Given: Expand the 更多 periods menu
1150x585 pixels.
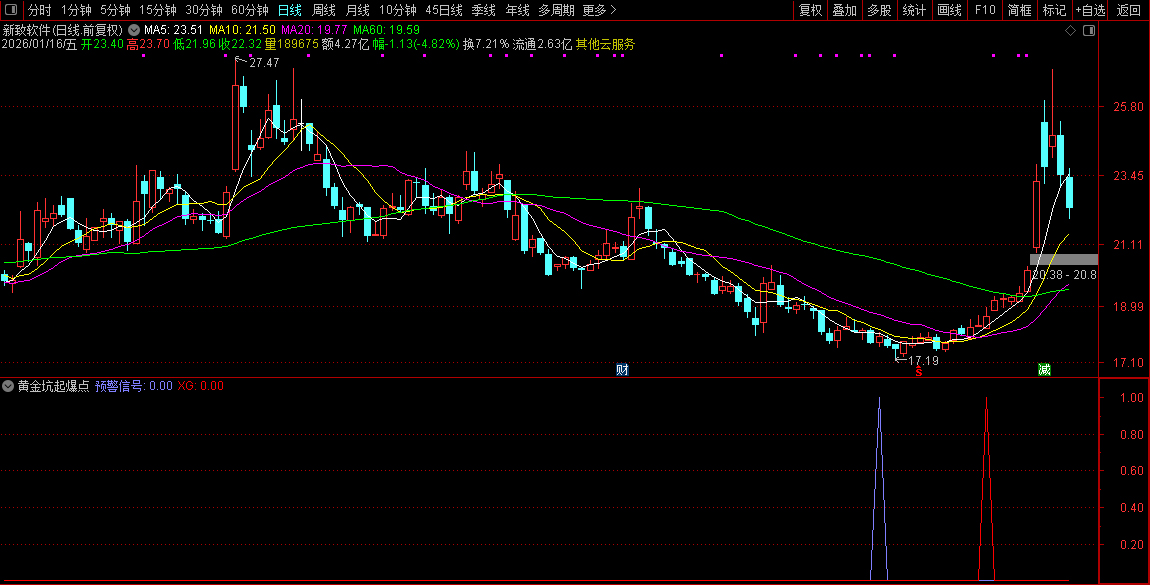Looking at the screenshot, I should click(599, 10).
